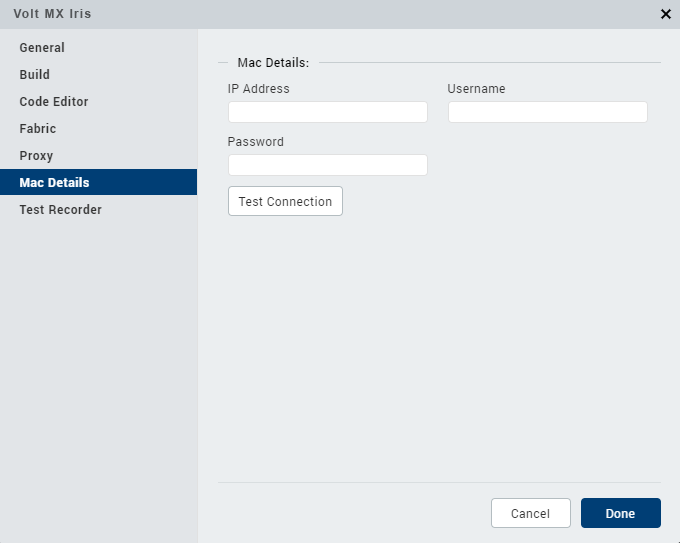Image resolution: width=680 pixels, height=543 pixels.
Task: Select the Mac Details tab
Action: click(54, 183)
